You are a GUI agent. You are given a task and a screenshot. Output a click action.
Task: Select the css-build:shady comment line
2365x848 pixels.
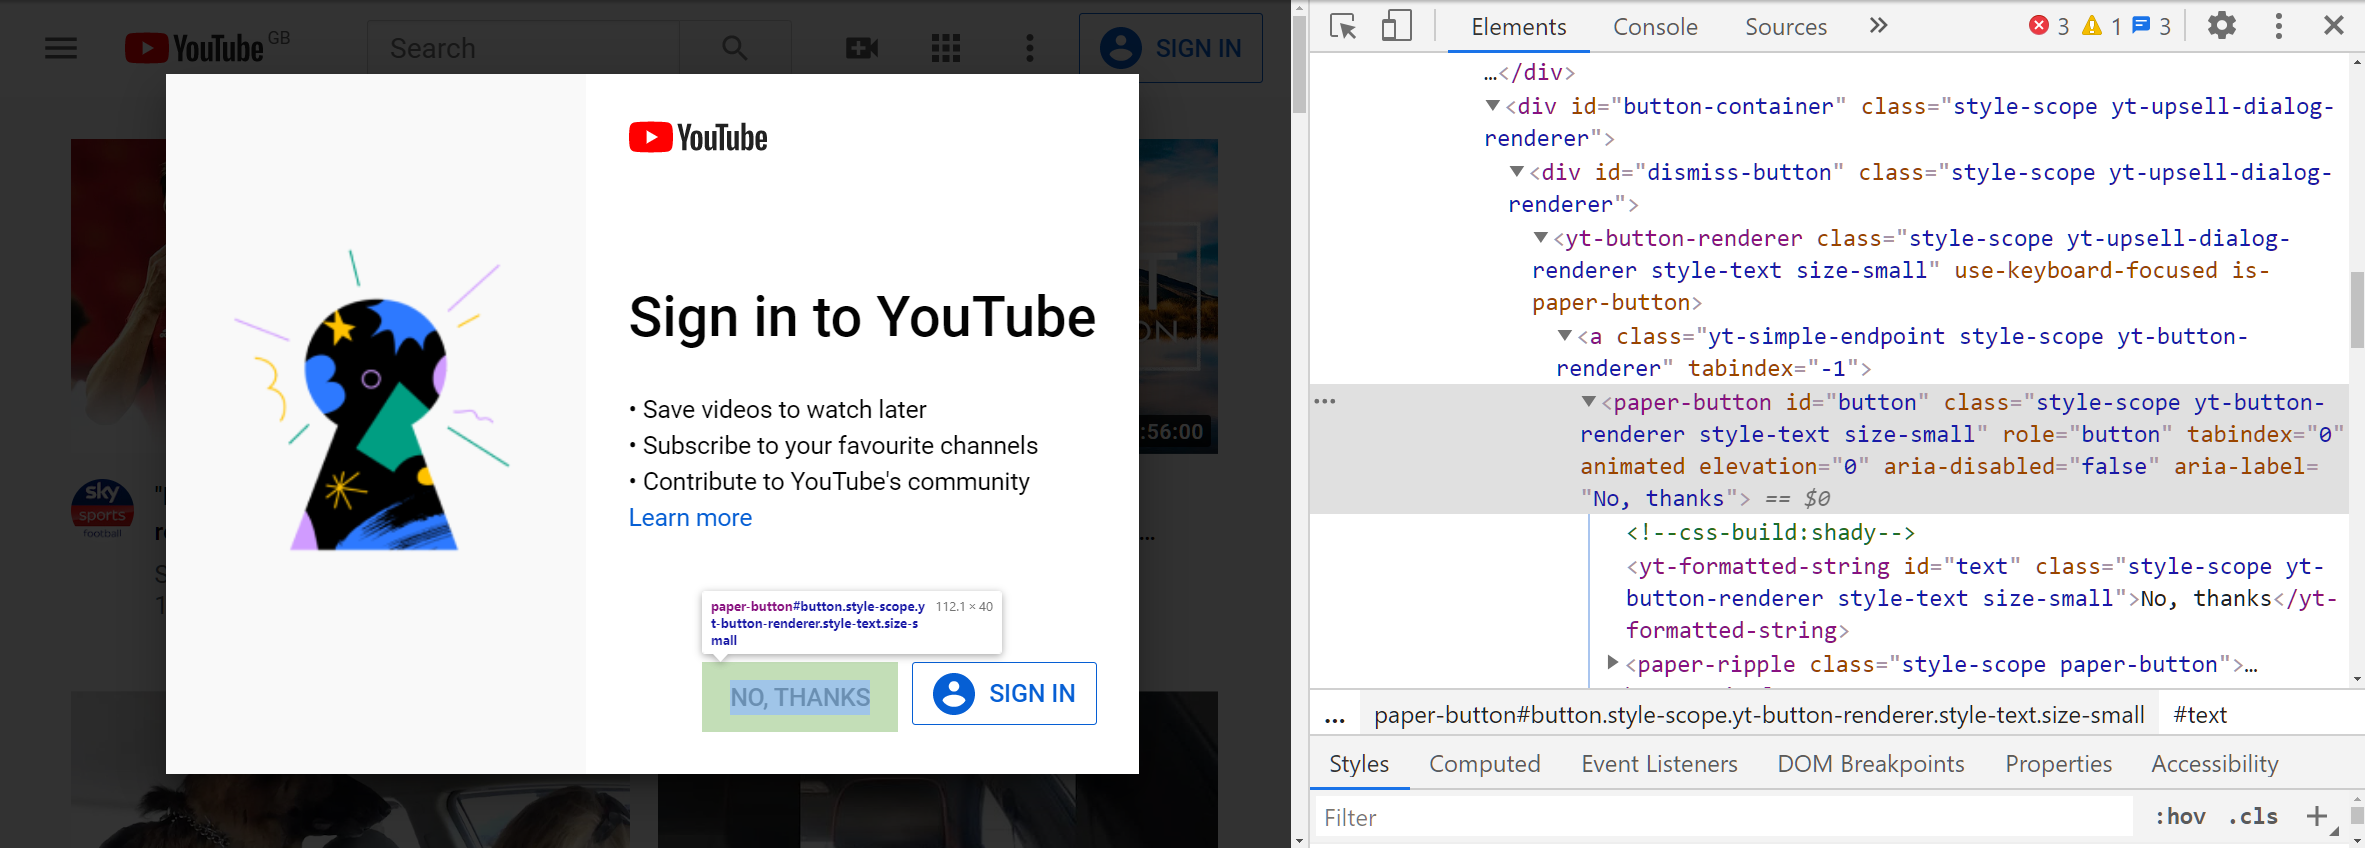pos(1770,532)
